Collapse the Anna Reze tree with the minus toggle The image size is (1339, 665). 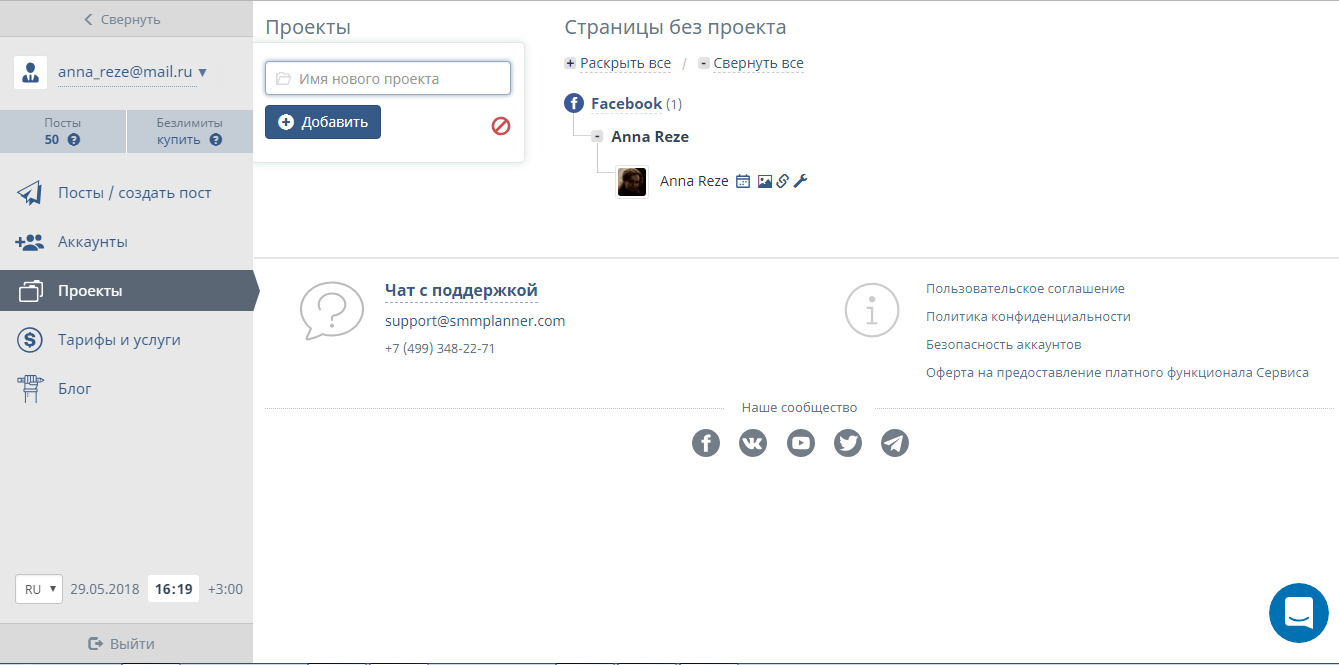(597, 135)
